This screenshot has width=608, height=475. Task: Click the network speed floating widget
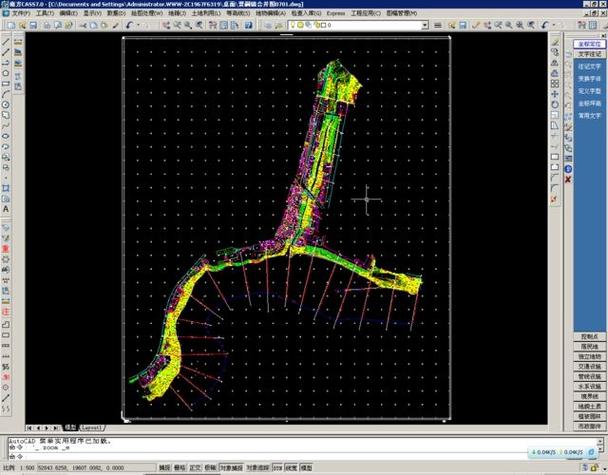pyautogui.click(x=563, y=452)
